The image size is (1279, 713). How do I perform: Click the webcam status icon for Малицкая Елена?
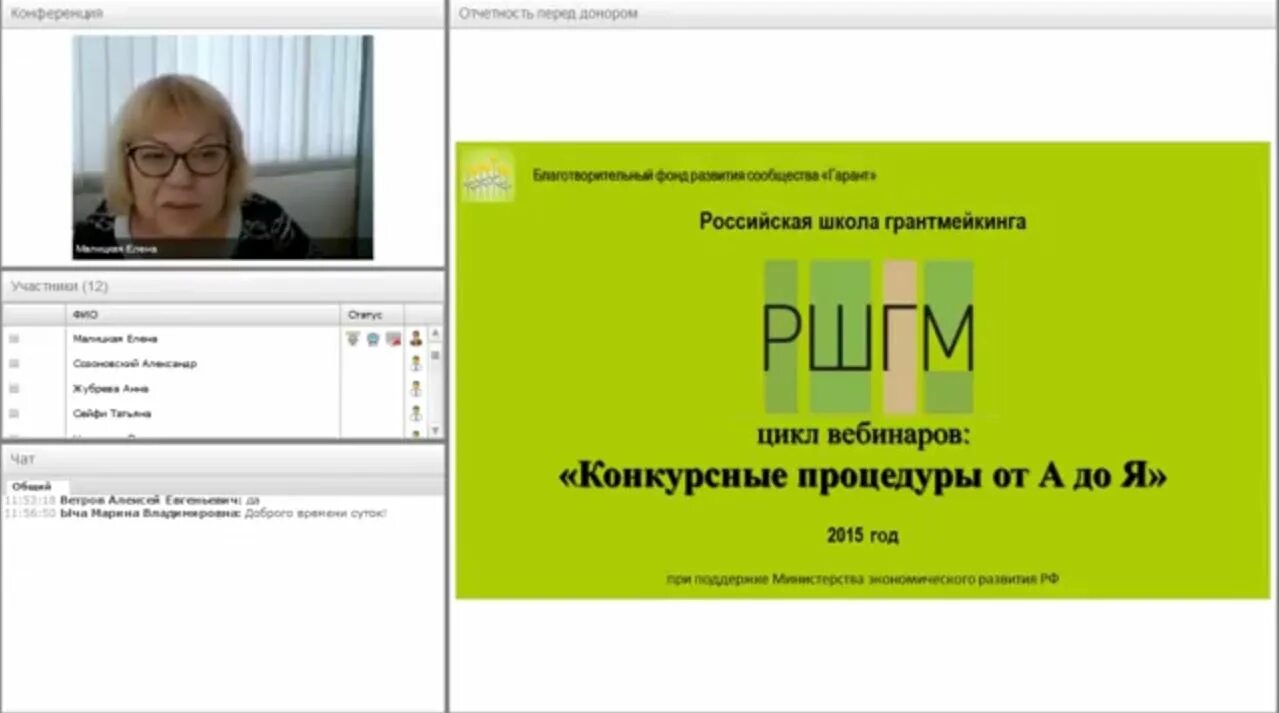tap(373, 339)
